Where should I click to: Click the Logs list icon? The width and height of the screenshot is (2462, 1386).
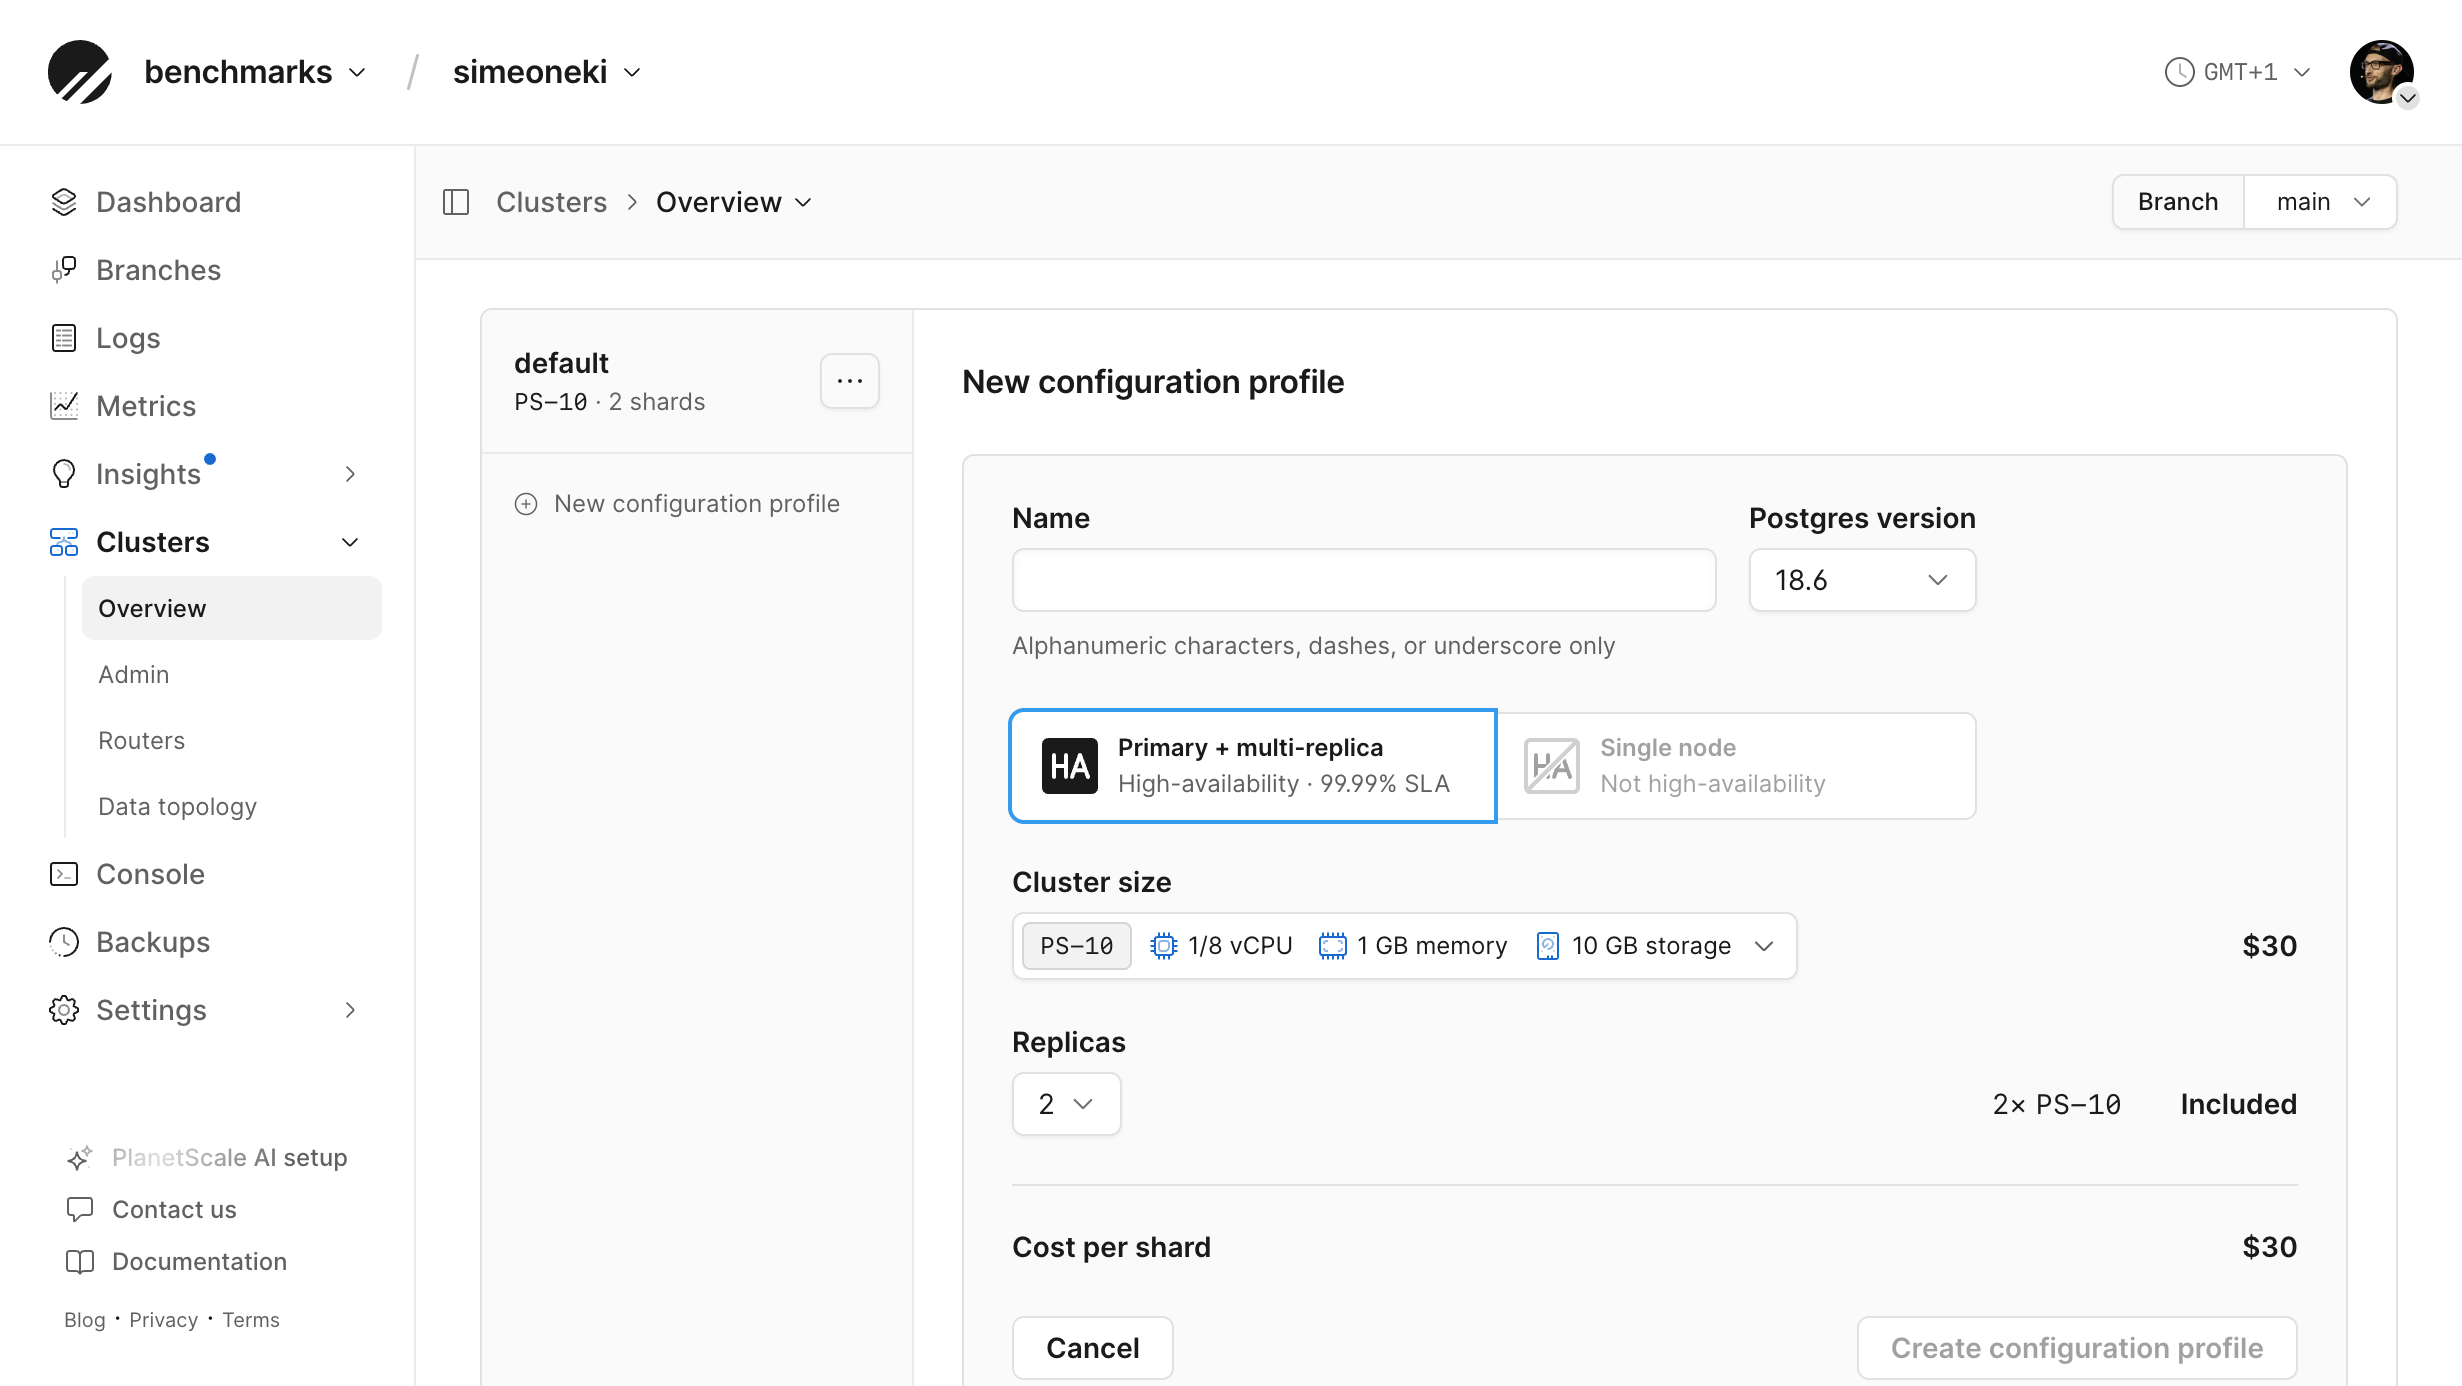click(64, 338)
